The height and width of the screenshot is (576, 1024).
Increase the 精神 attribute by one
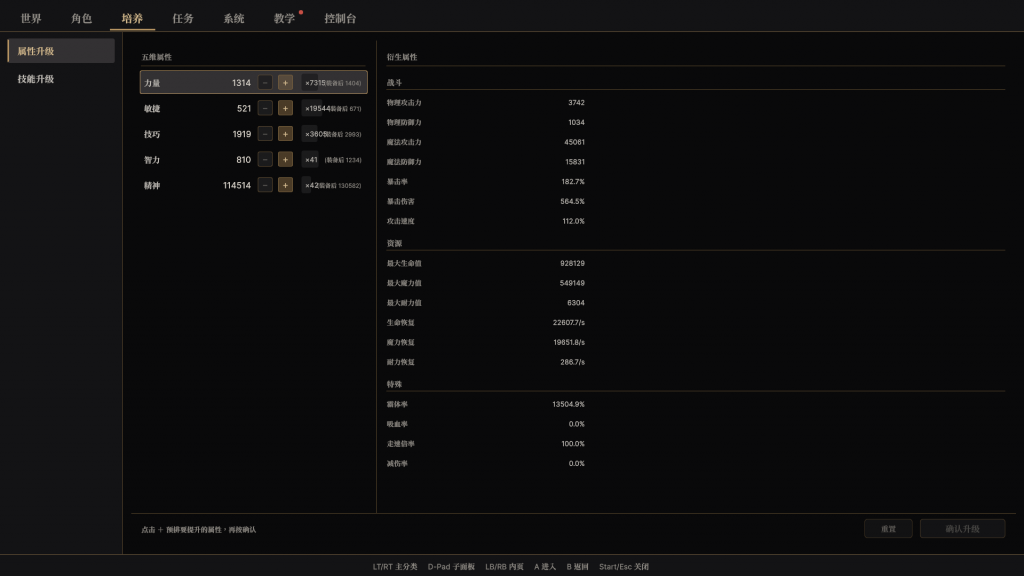(x=285, y=185)
